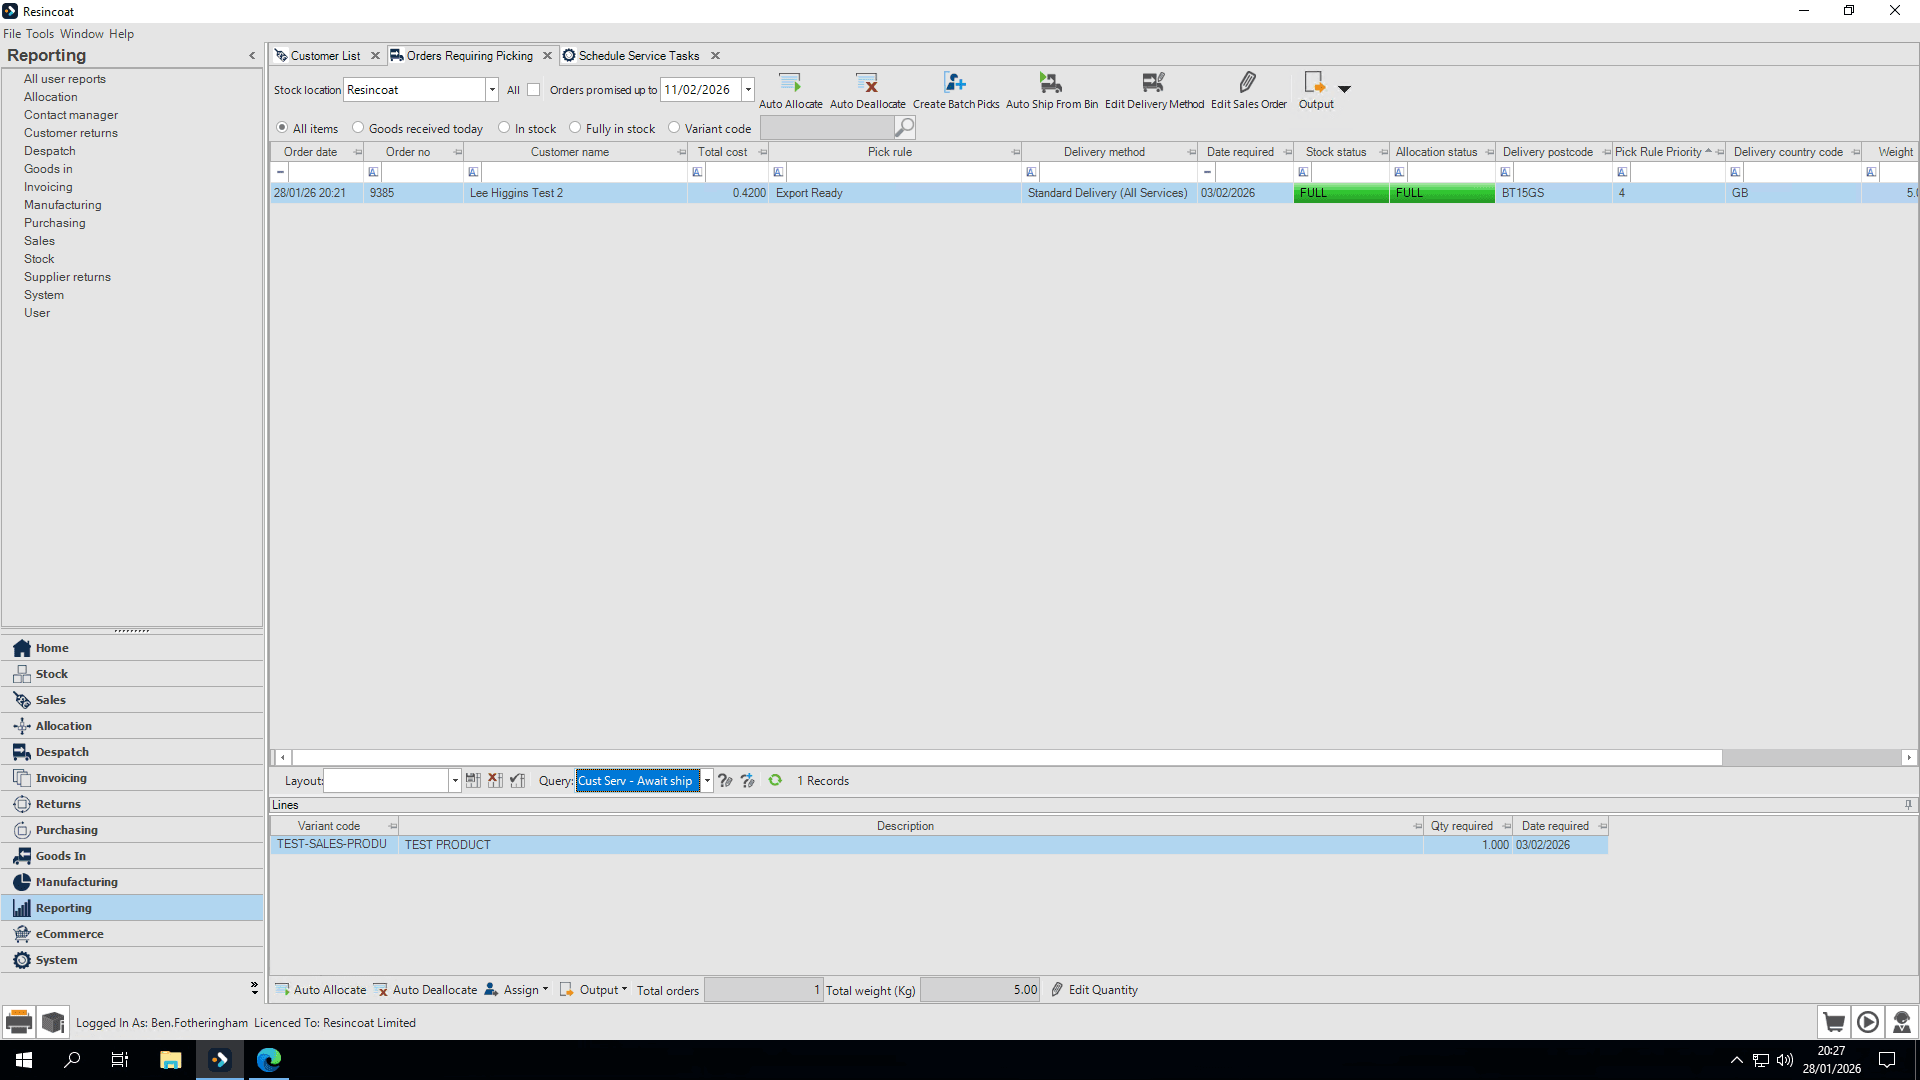Click the shopping cart icon in status bar
Viewport: 1920px width, 1080px height.
tap(1834, 1022)
